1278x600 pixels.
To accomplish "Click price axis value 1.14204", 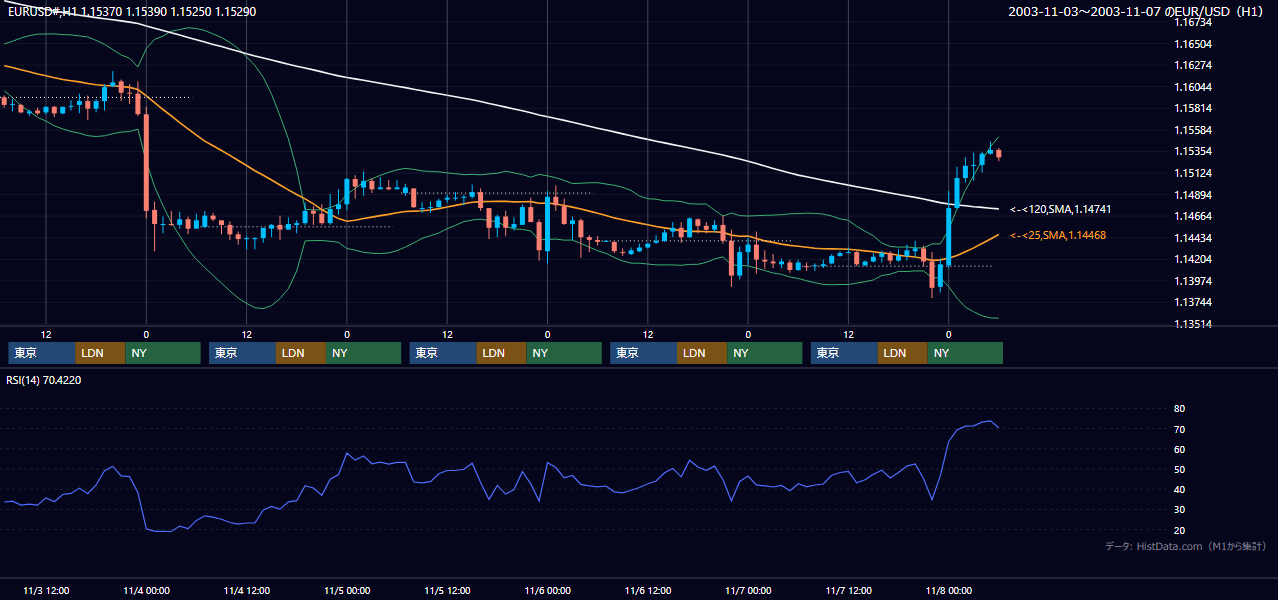I will click(1193, 260).
